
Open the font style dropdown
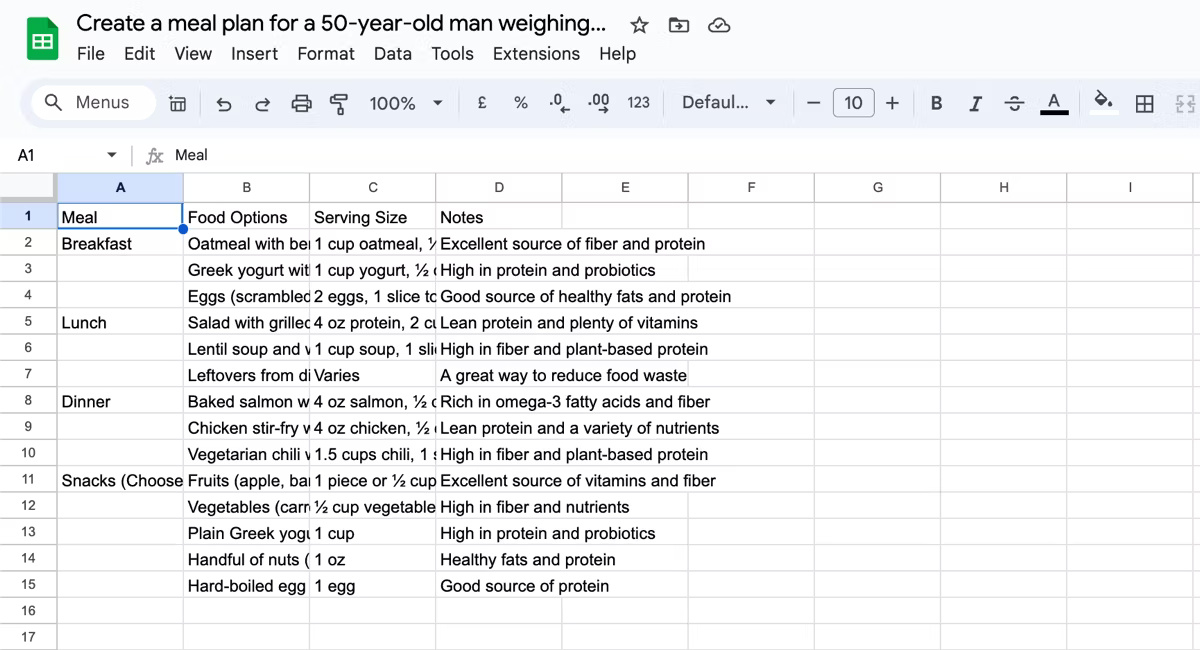(728, 102)
